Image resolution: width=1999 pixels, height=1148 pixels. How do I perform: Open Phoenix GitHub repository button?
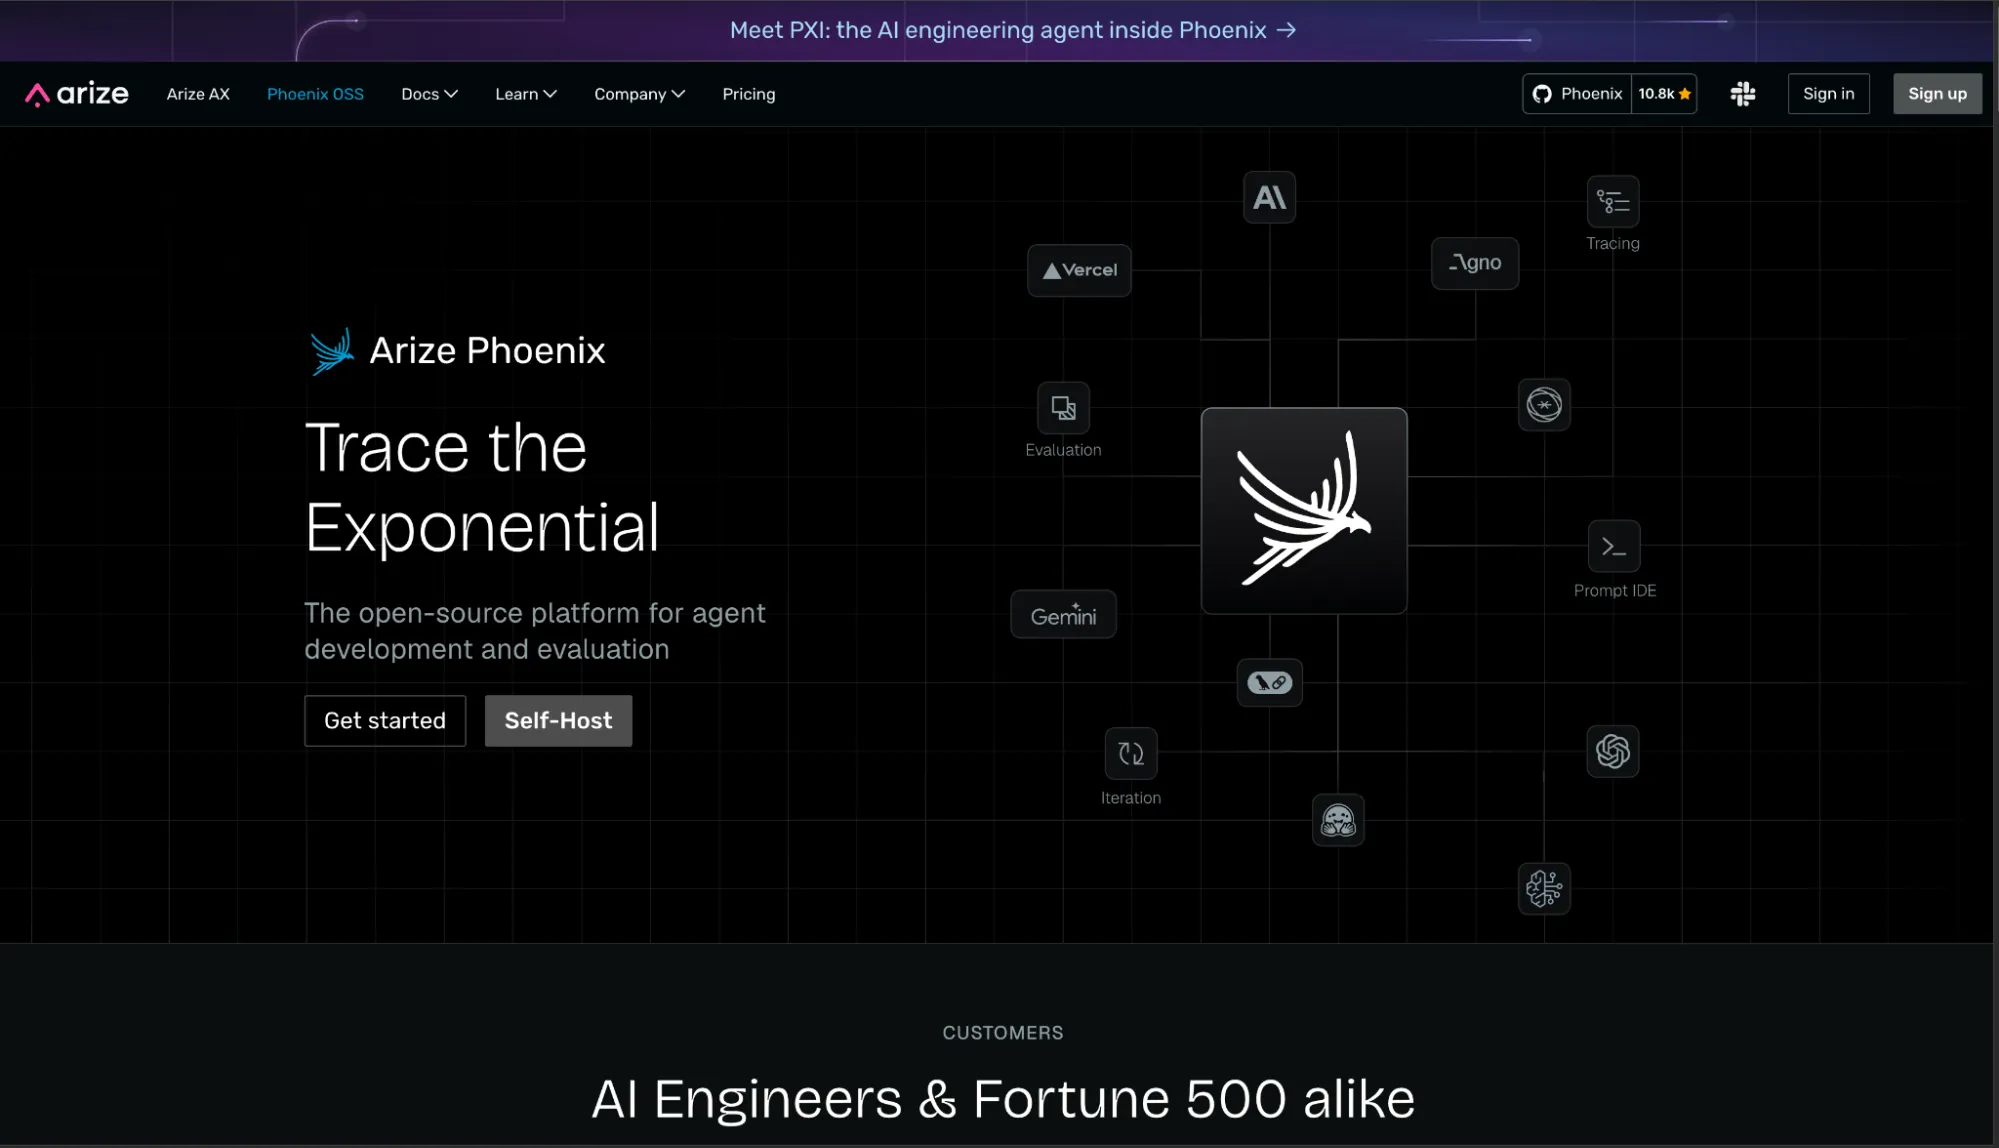coord(1577,94)
